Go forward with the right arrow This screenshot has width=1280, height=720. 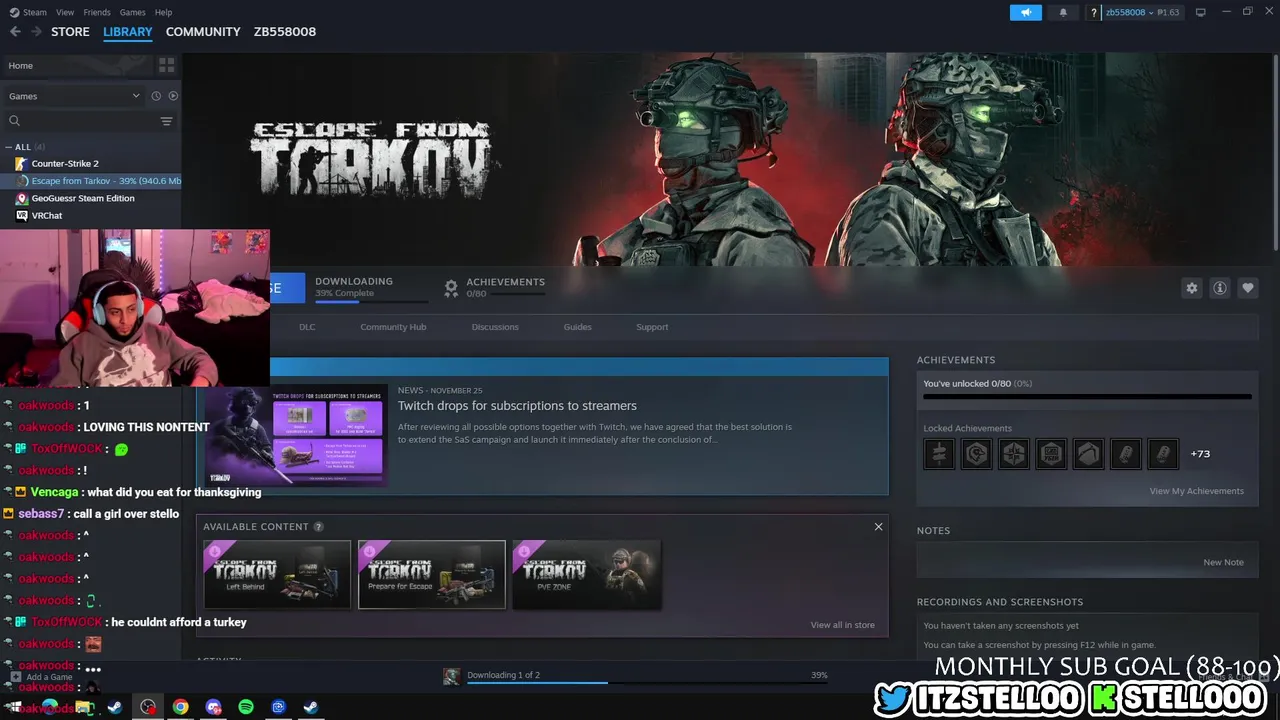(x=36, y=32)
